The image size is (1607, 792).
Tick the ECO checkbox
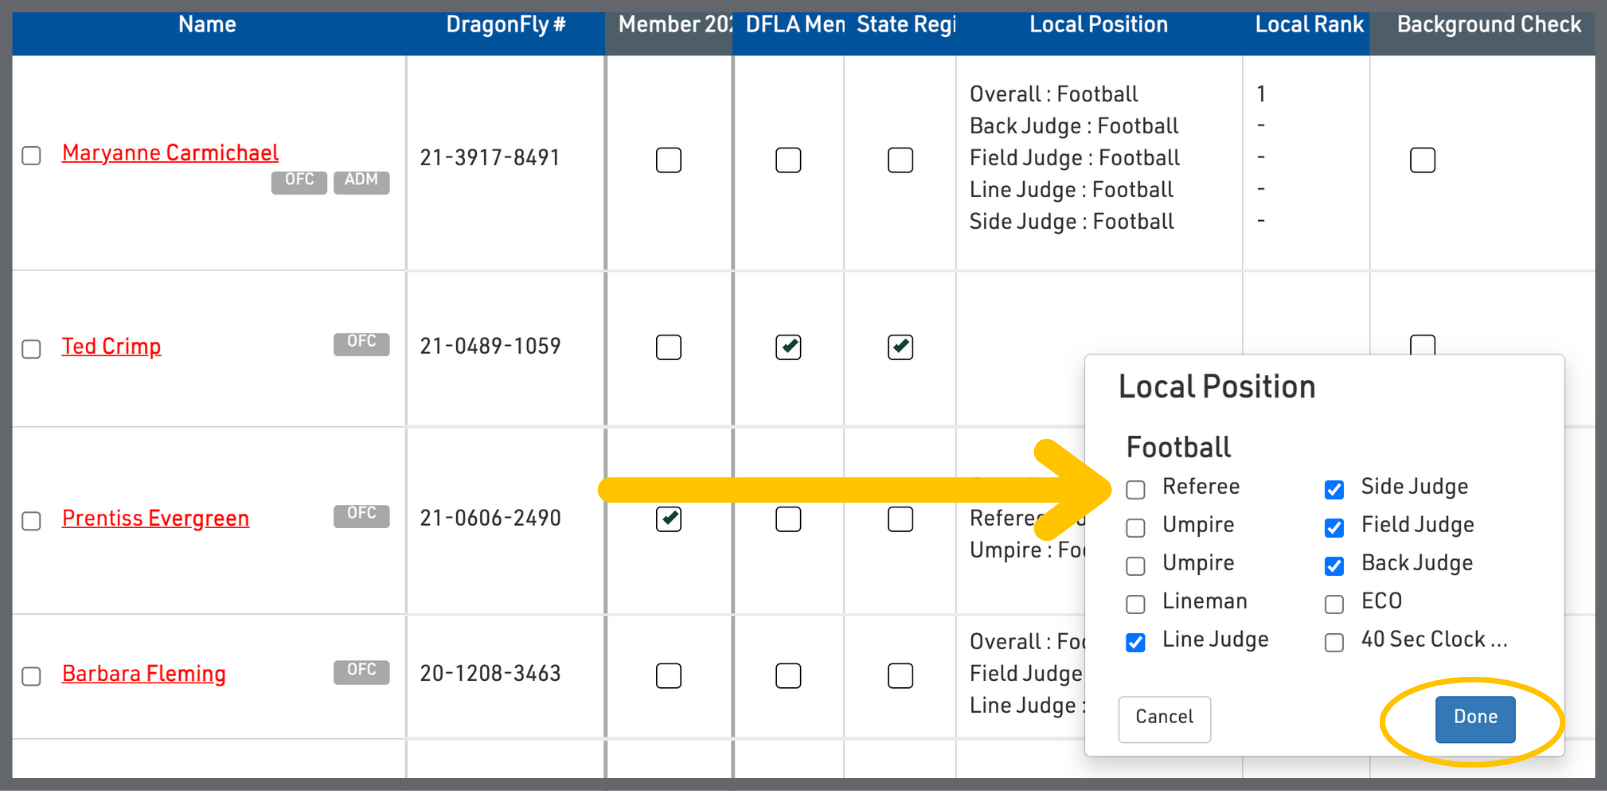pyautogui.click(x=1334, y=604)
